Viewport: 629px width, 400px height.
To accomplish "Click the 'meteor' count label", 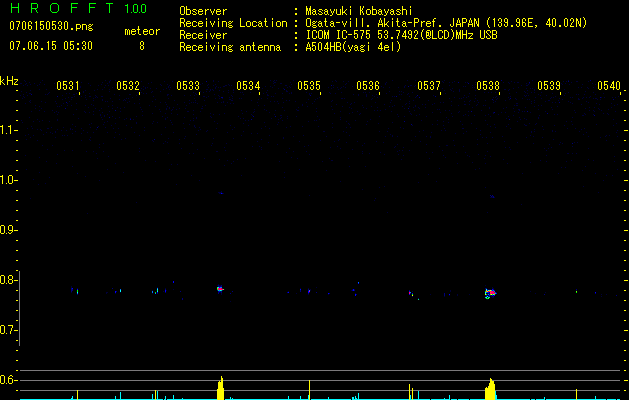I will coord(142,31).
